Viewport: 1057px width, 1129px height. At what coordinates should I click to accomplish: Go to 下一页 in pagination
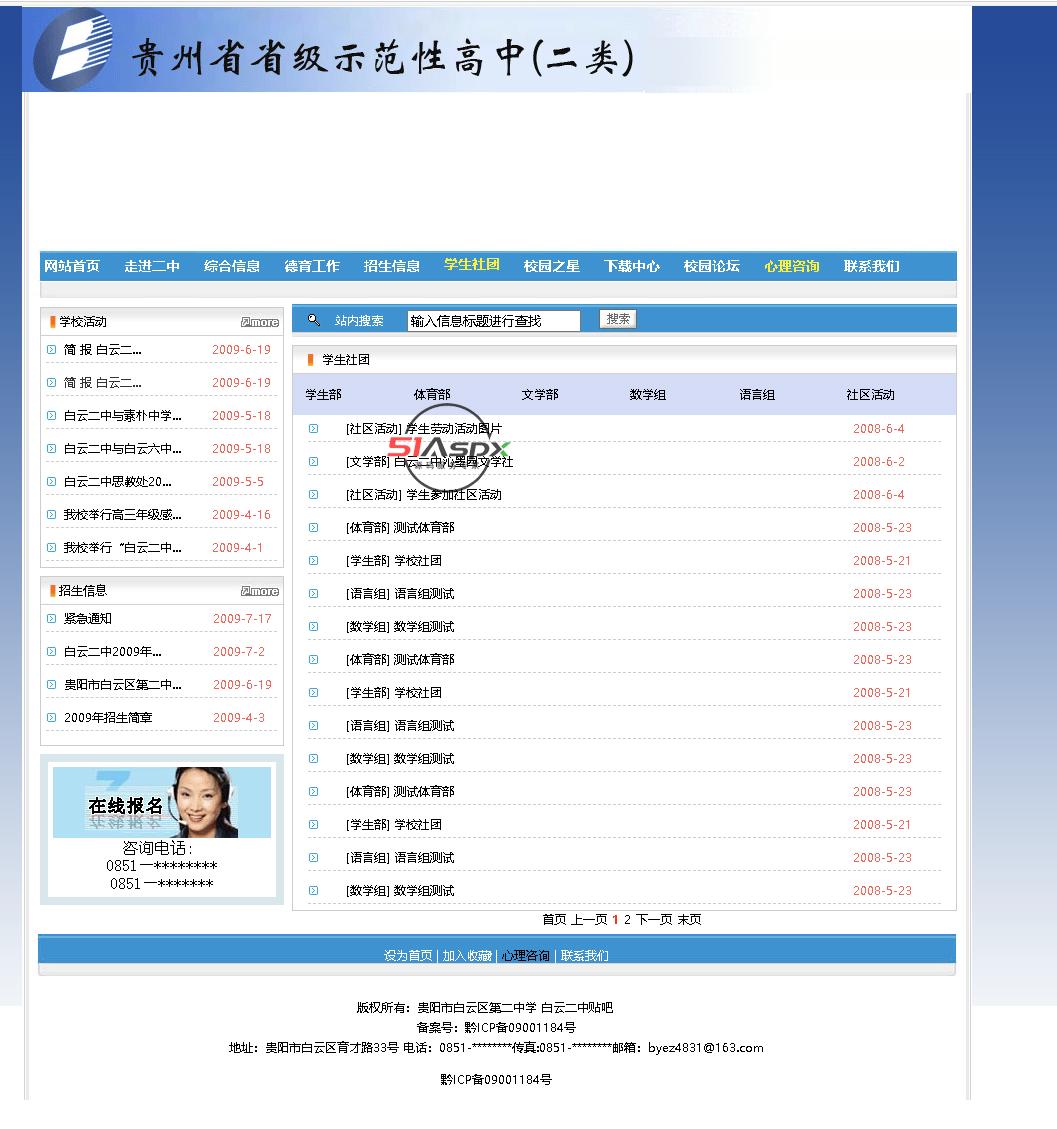click(x=654, y=919)
